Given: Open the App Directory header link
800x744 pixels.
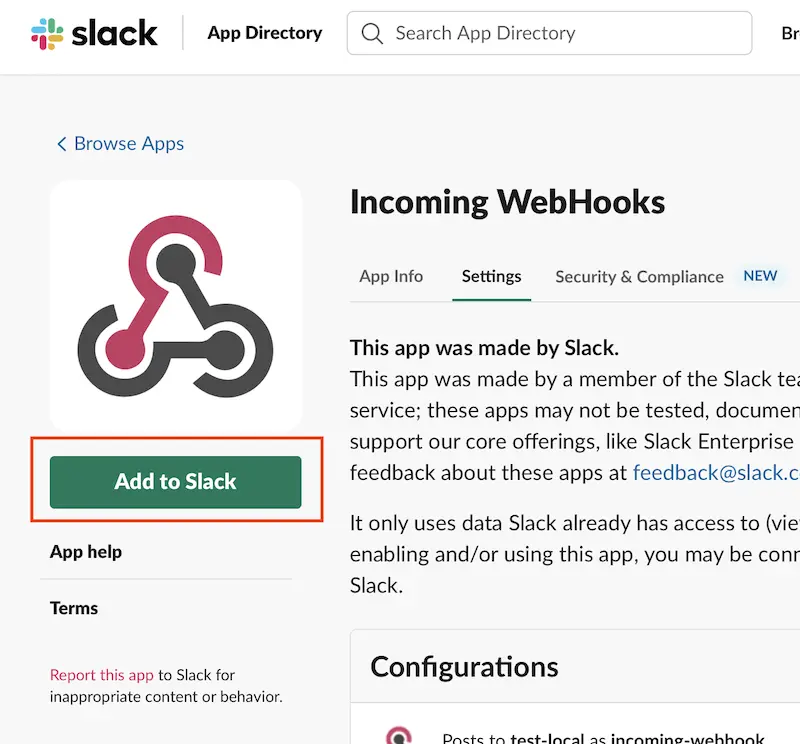Looking at the screenshot, I should (x=265, y=33).
